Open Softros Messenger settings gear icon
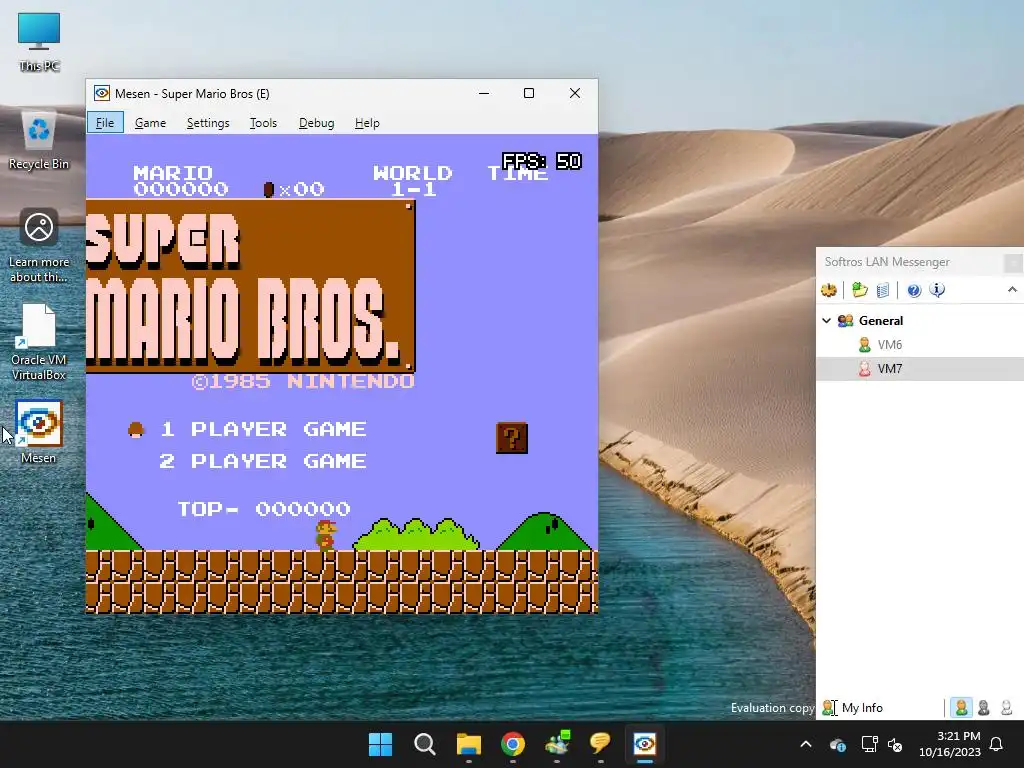The height and width of the screenshot is (768, 1024). pyautogui.click(x=829, y=290)
